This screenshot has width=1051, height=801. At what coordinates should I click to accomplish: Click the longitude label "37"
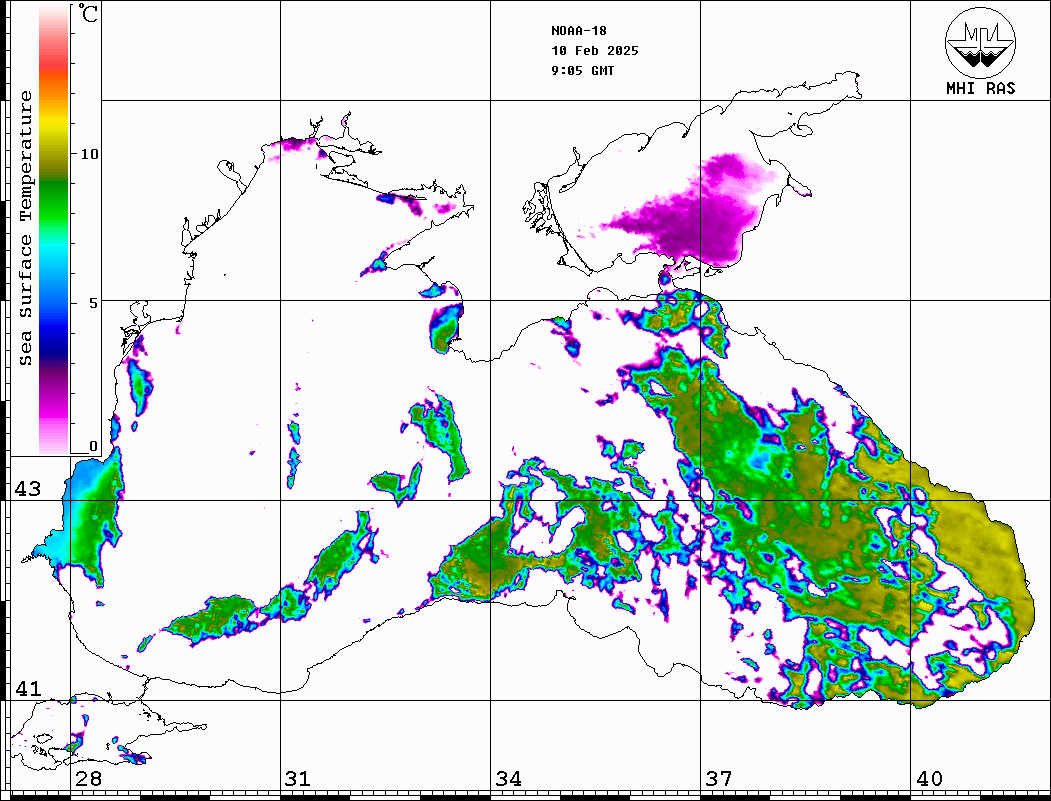pos(719,778)
